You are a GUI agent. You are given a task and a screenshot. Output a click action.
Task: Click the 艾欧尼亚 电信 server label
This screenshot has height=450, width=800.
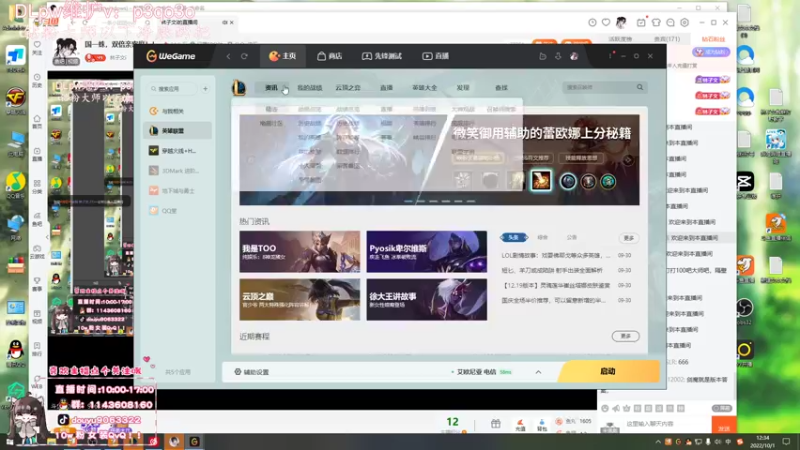coord(476,372)
